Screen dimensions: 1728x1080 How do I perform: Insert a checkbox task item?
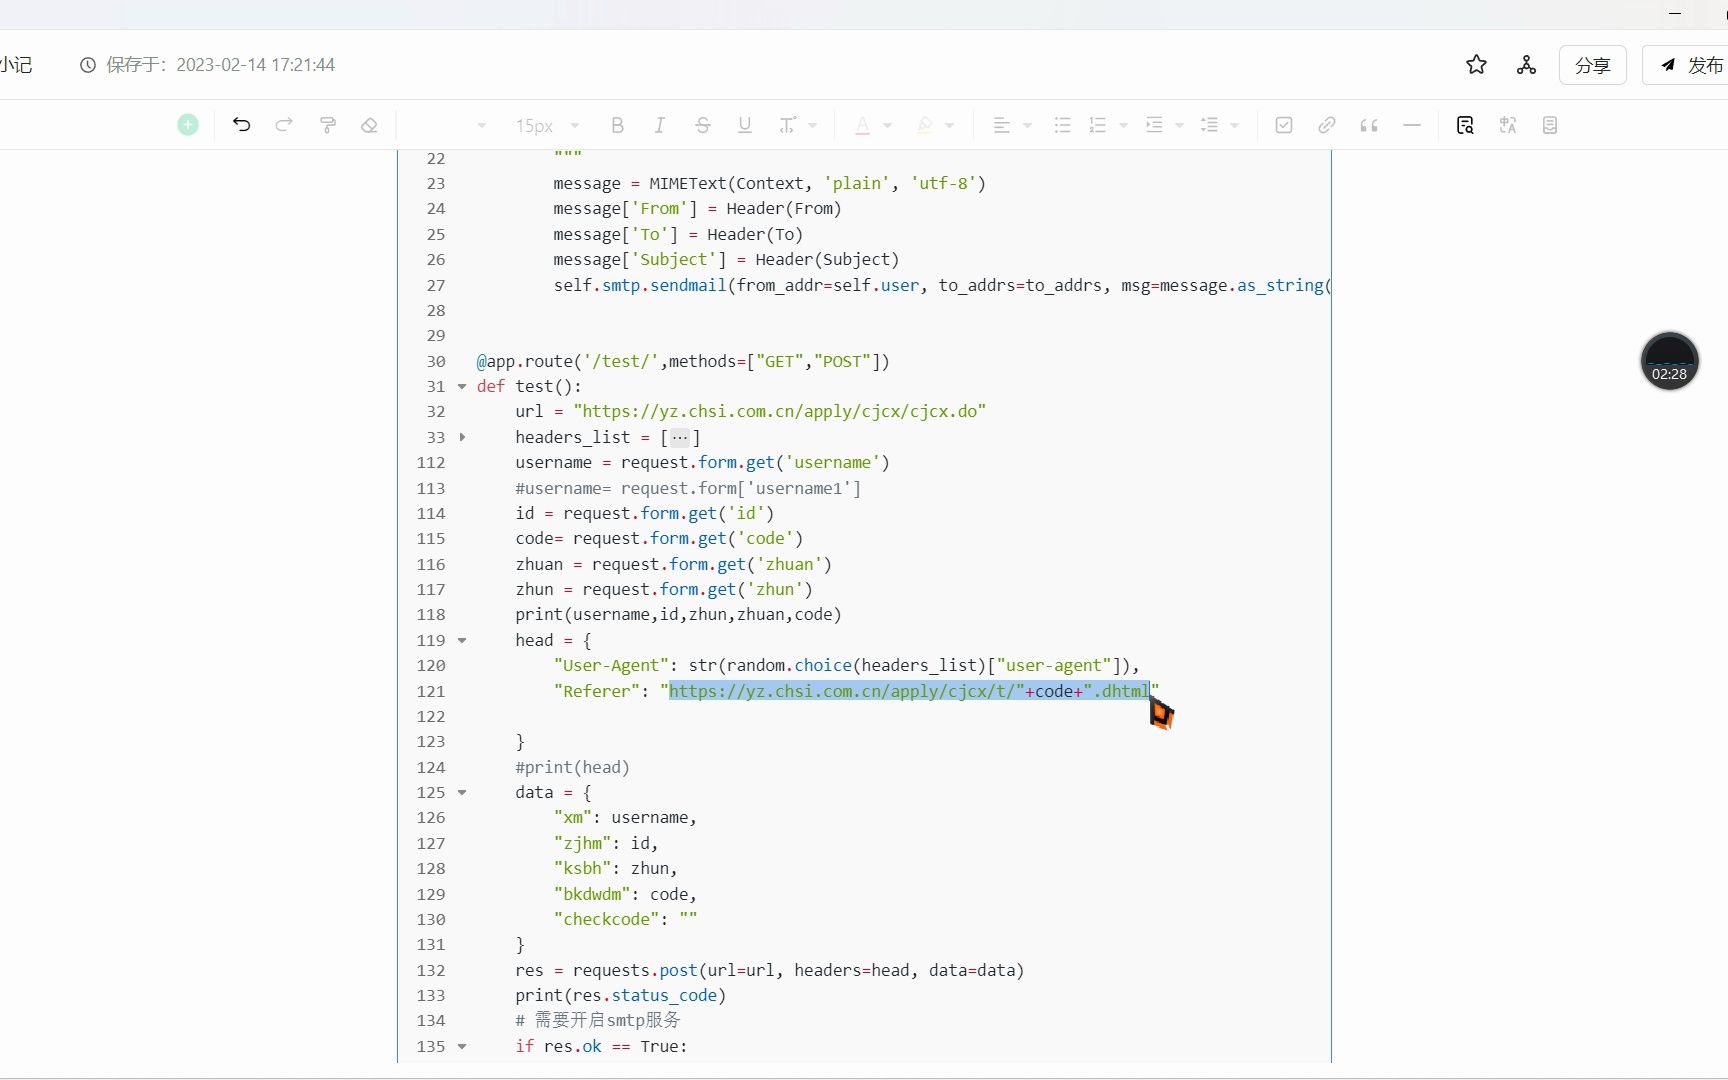coord(1284,125)
